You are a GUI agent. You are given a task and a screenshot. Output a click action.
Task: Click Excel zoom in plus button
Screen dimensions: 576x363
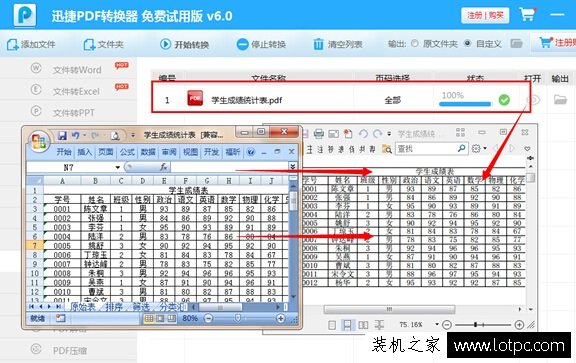click(281, 319)
